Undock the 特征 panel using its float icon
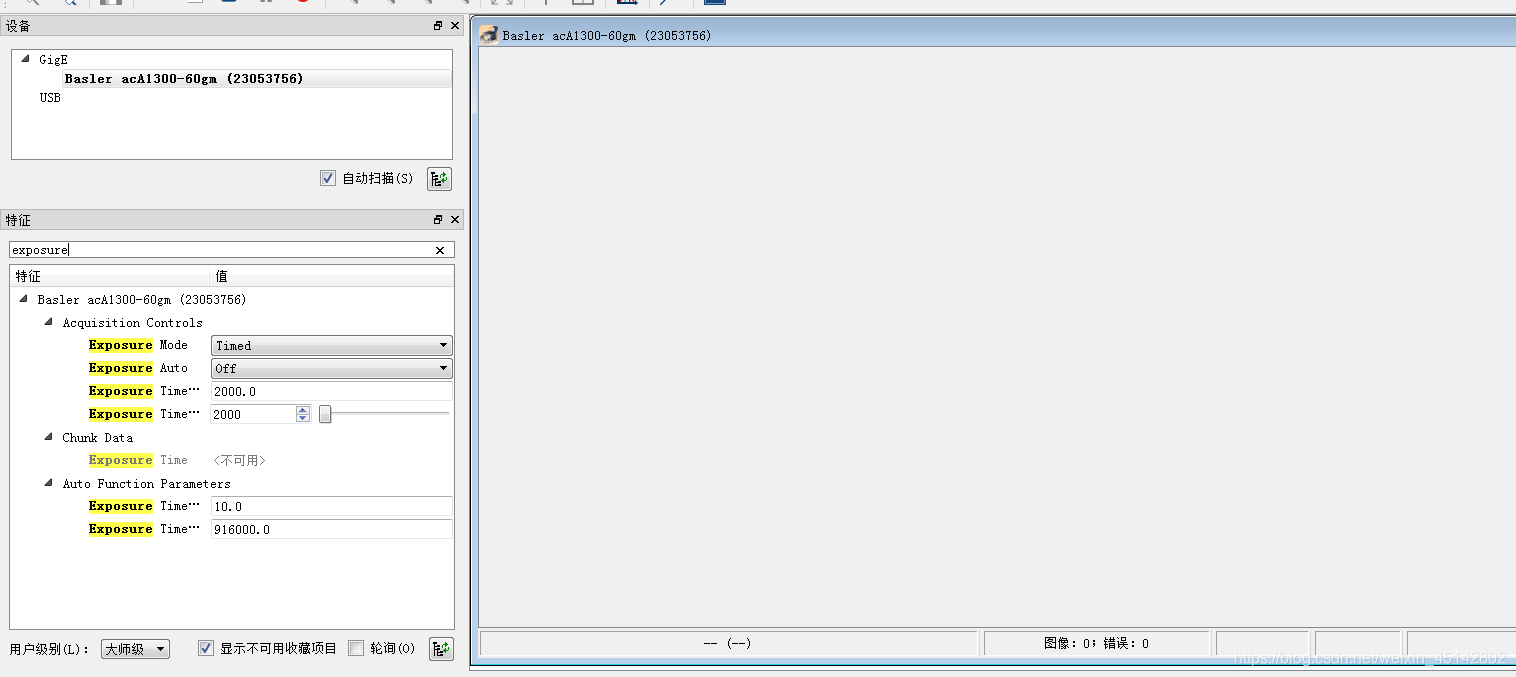1516x677 pixels. 438,220
